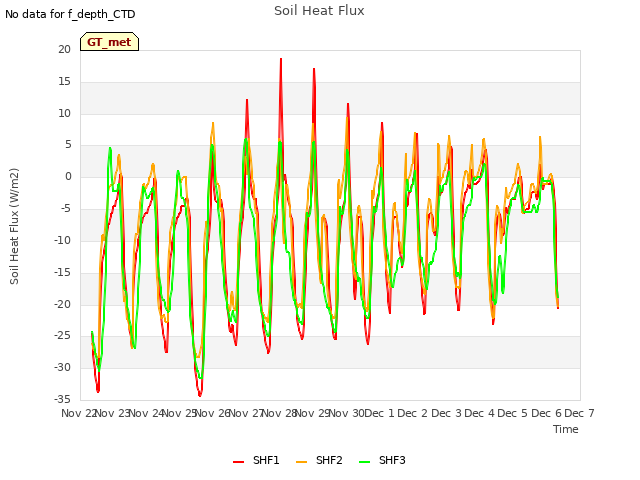This screenshot has height=480, width=640.
Task: Click the Dec 5 x-axis tick label
Action: pos(513,413)
